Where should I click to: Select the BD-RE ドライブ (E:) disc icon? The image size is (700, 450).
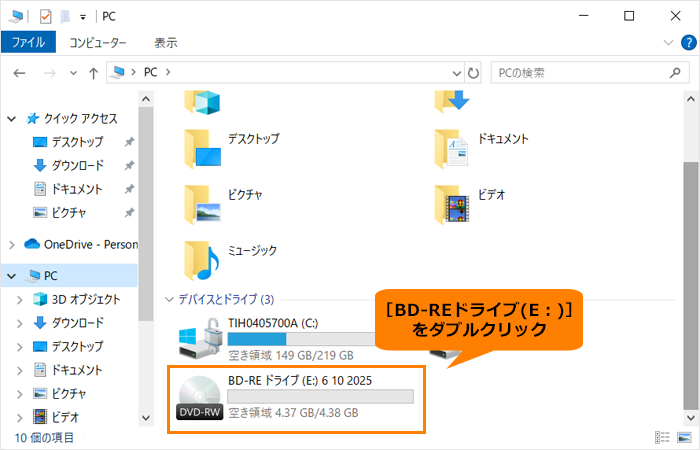200,398
